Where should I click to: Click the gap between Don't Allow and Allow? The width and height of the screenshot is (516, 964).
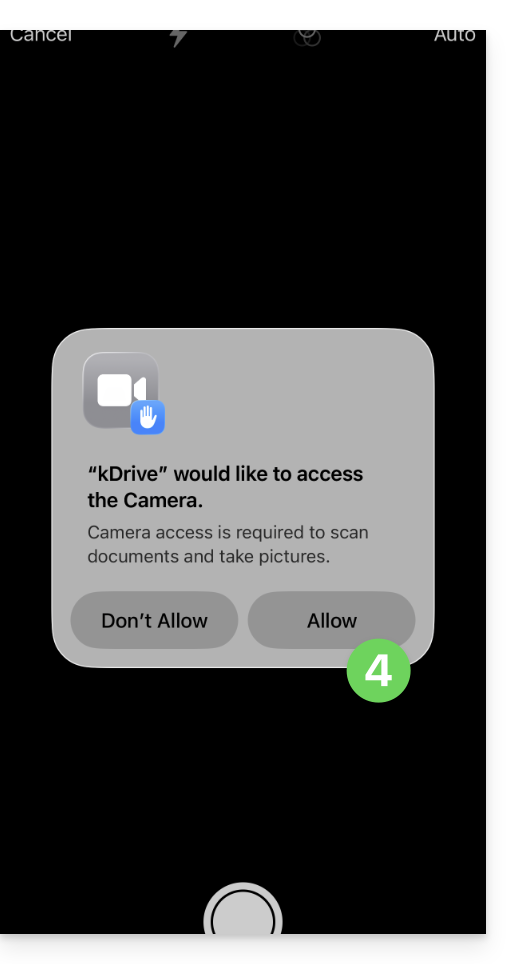coord(243,620)
